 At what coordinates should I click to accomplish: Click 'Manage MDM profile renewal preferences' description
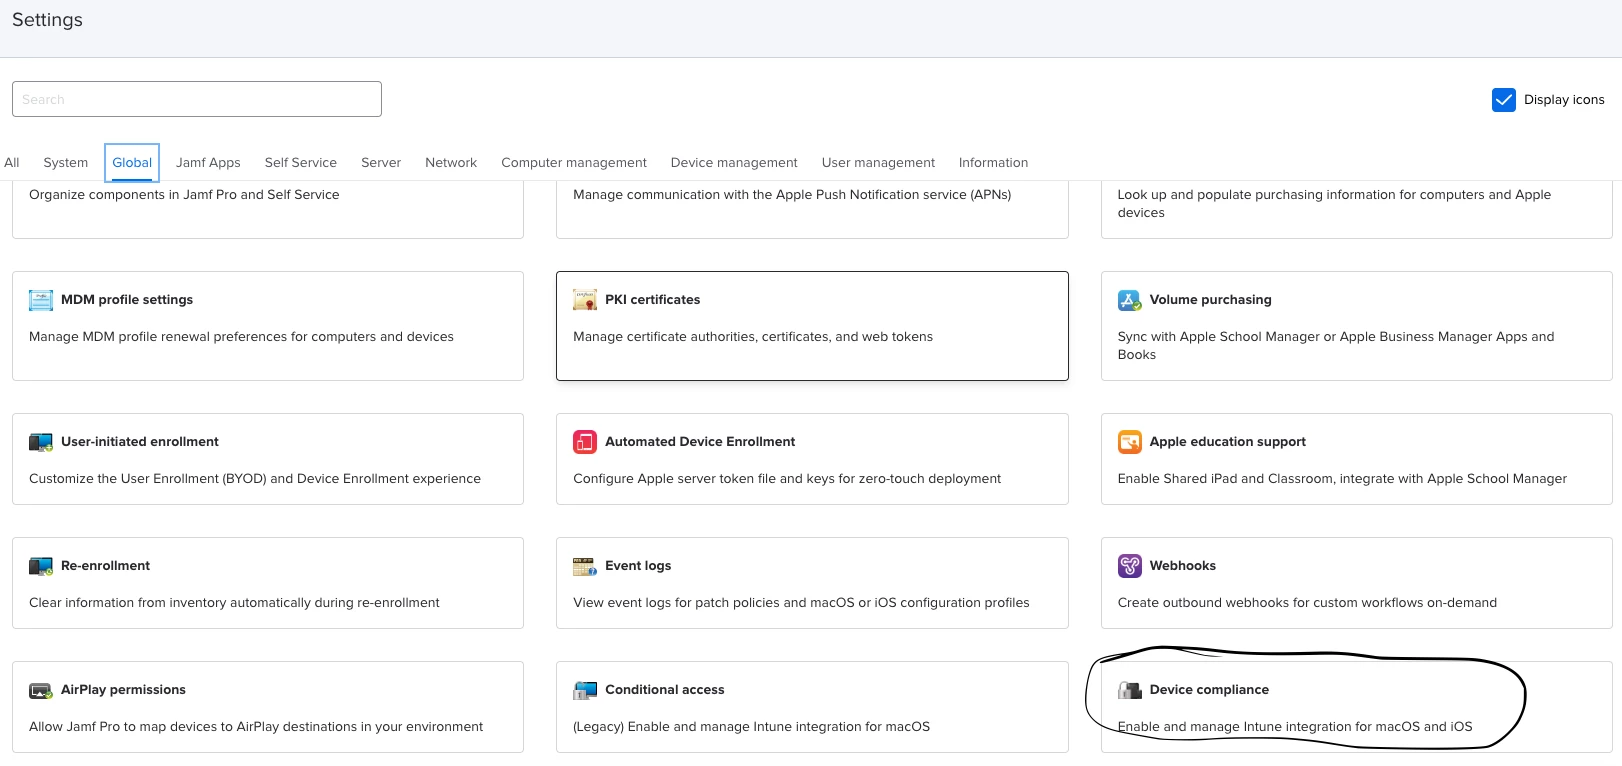pyautogui.click(x=241, y=337)
